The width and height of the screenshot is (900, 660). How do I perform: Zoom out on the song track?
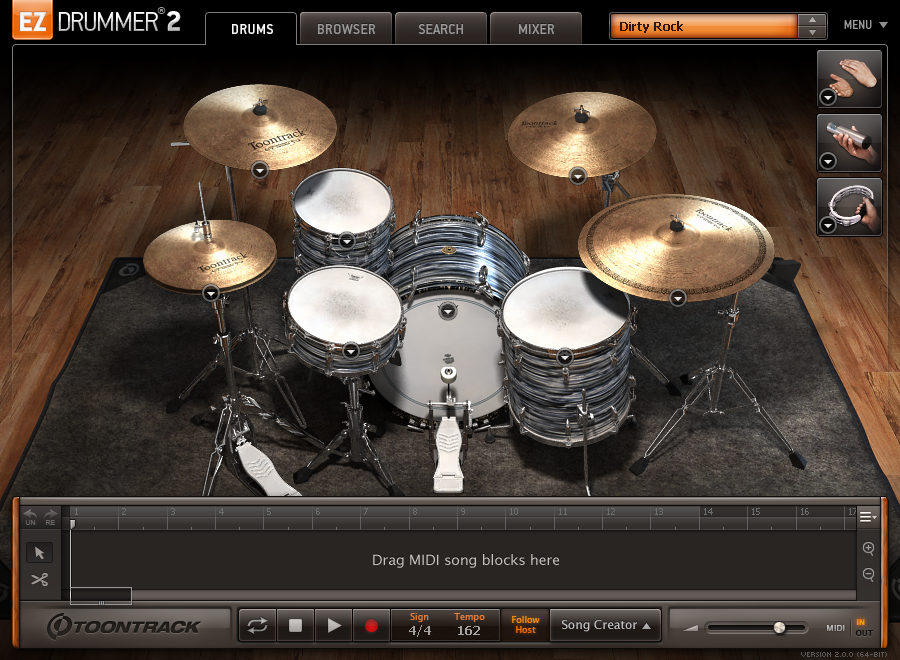[868, 574]
